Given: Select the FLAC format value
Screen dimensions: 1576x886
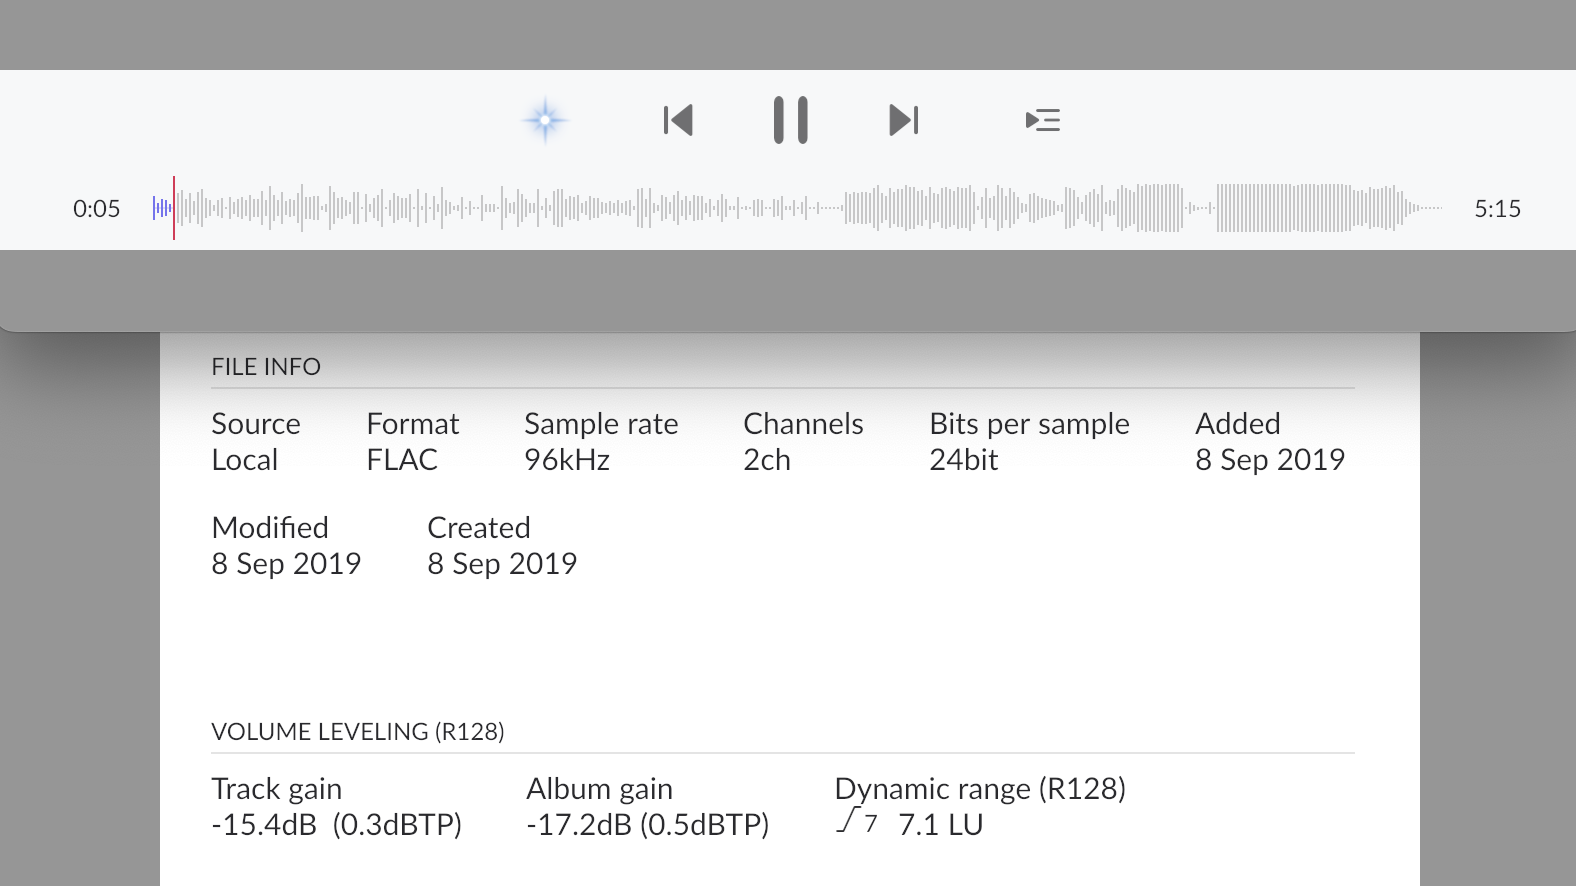Looking at the screenshot, I should pyautogui.click(x=402, y=460).
